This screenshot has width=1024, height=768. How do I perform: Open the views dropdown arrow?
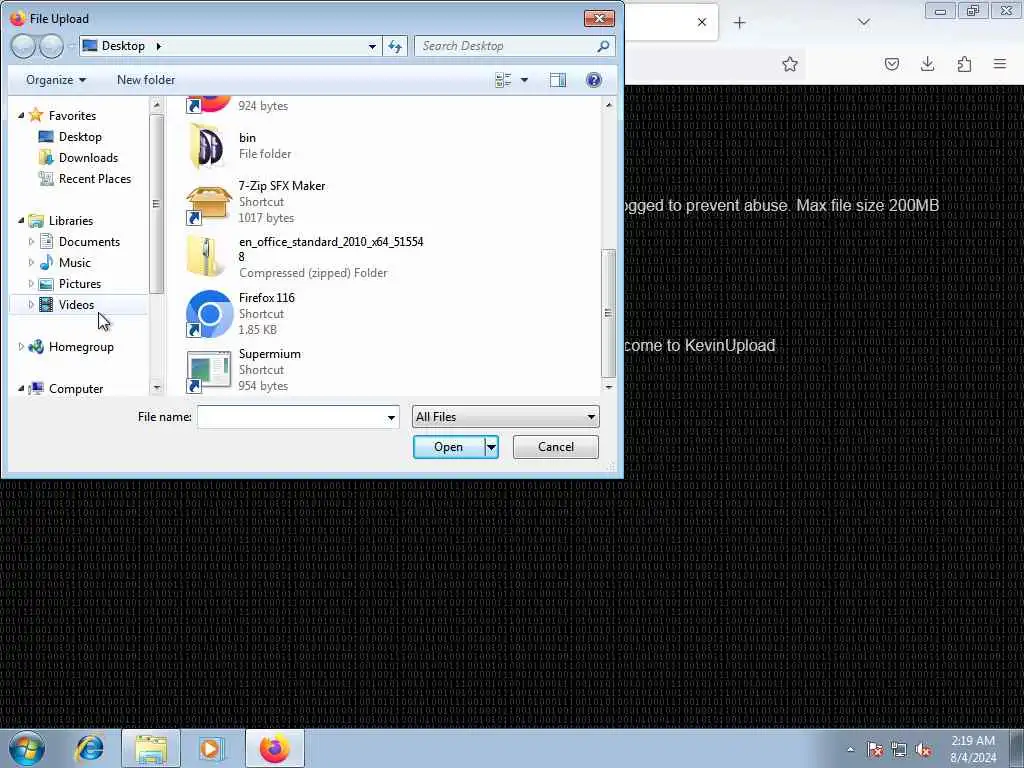[x=524, y=80]
